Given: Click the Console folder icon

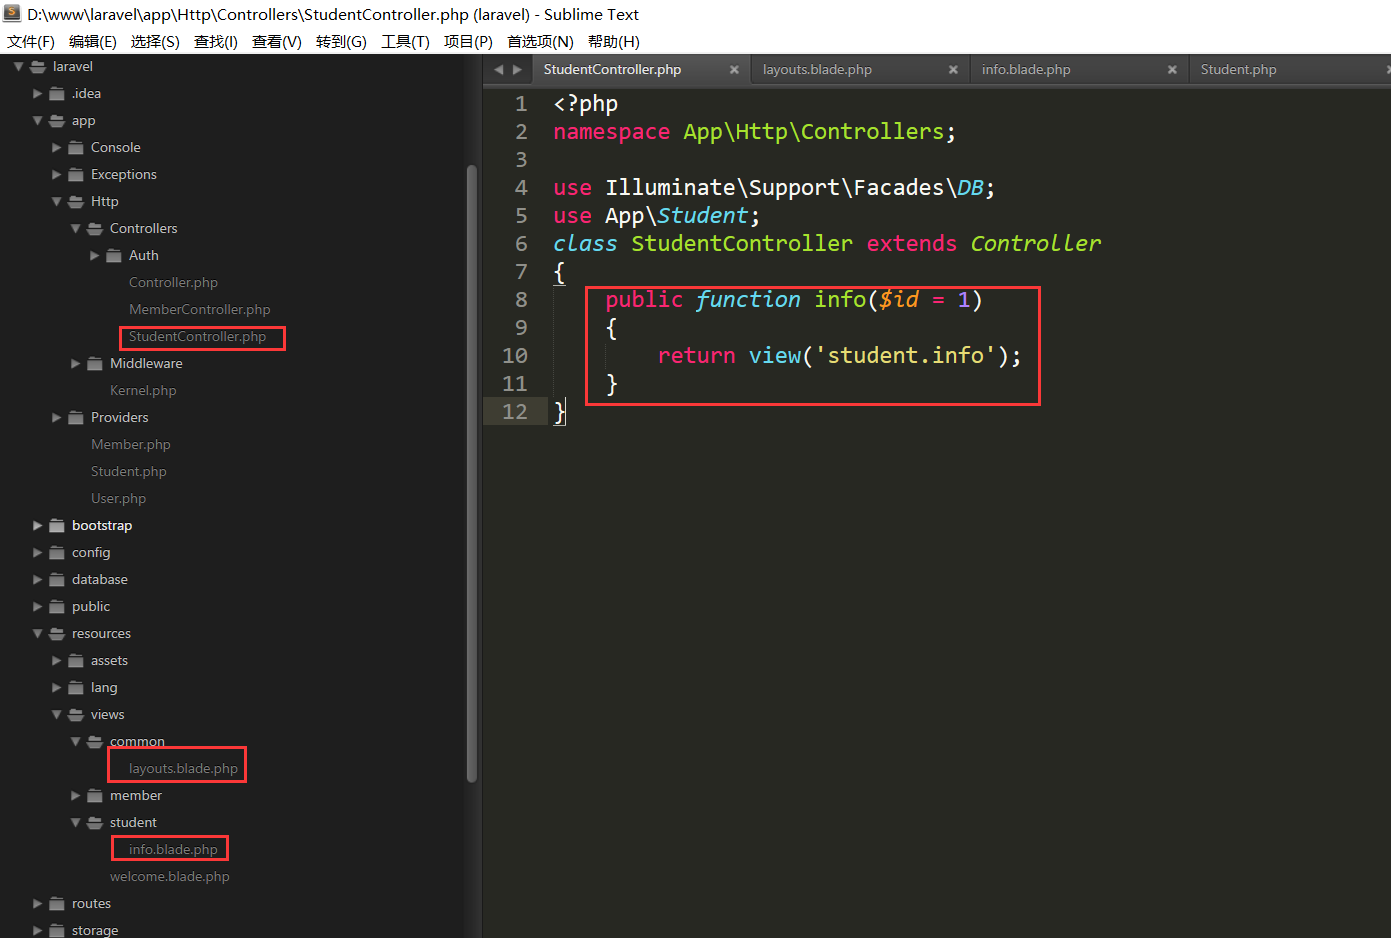Looking at the screenshot, I should pyautogui.click(x=76, y=147).
